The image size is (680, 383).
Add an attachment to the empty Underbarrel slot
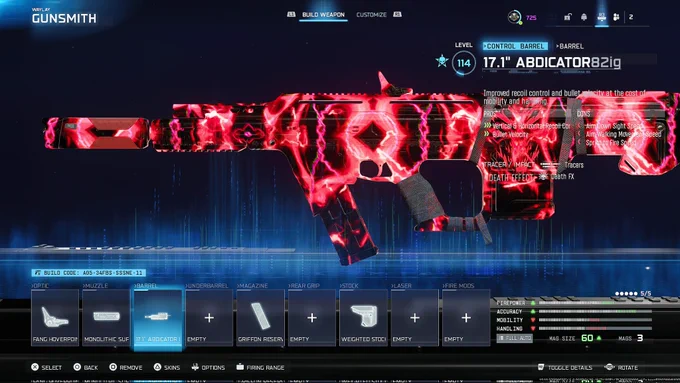click(x=209, y=318)
